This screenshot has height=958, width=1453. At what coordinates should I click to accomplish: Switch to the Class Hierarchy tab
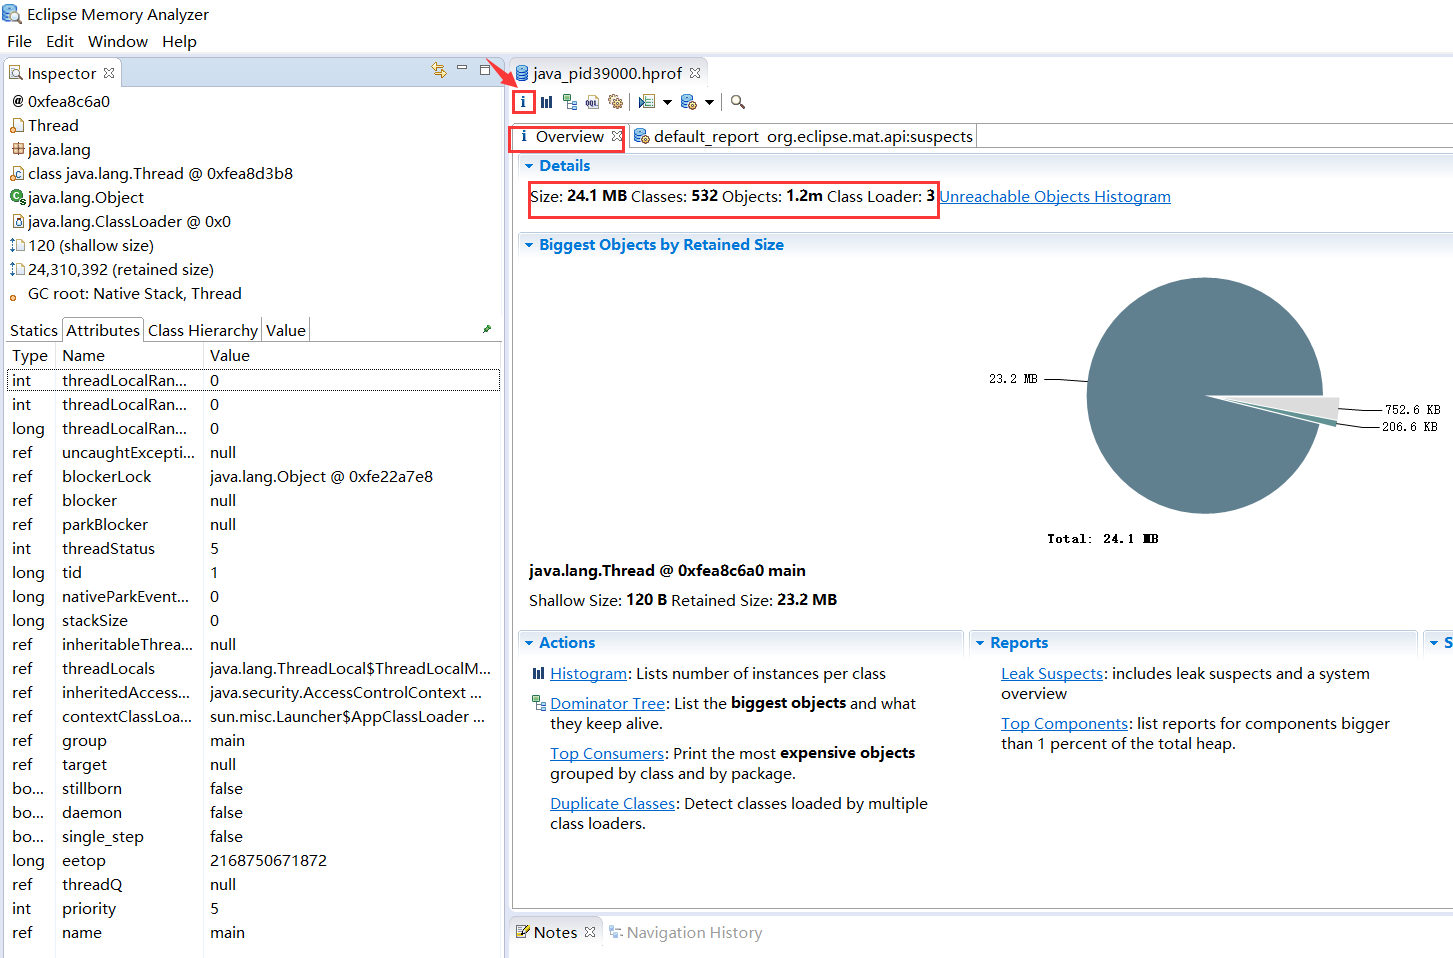pyautogui.click(x=203, y=330)
